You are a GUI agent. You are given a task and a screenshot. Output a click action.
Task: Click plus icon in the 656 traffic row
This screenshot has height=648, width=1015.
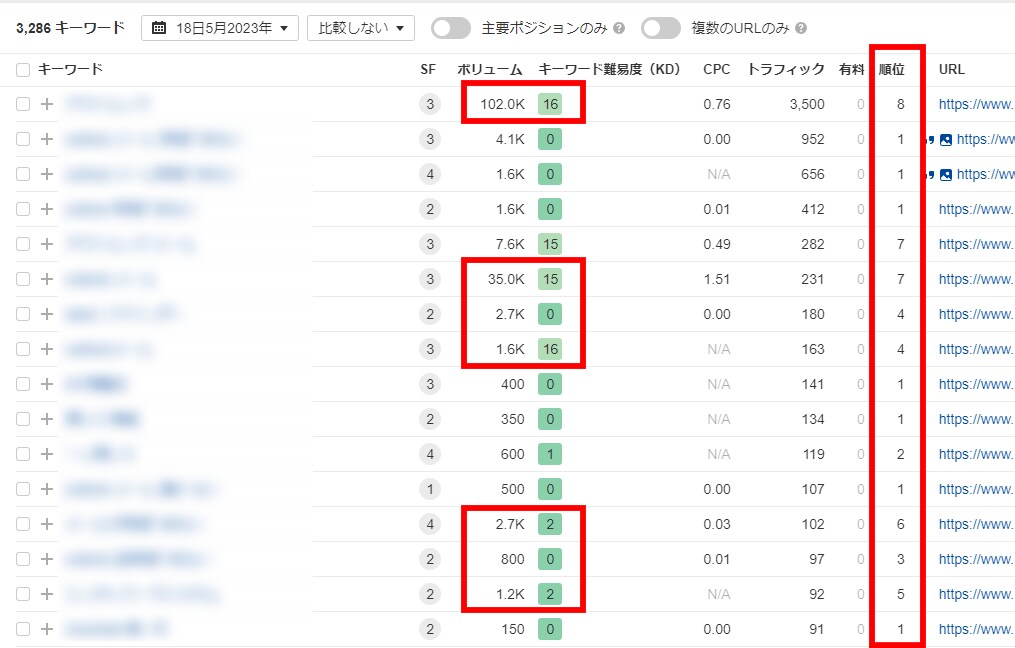point(47,173)
